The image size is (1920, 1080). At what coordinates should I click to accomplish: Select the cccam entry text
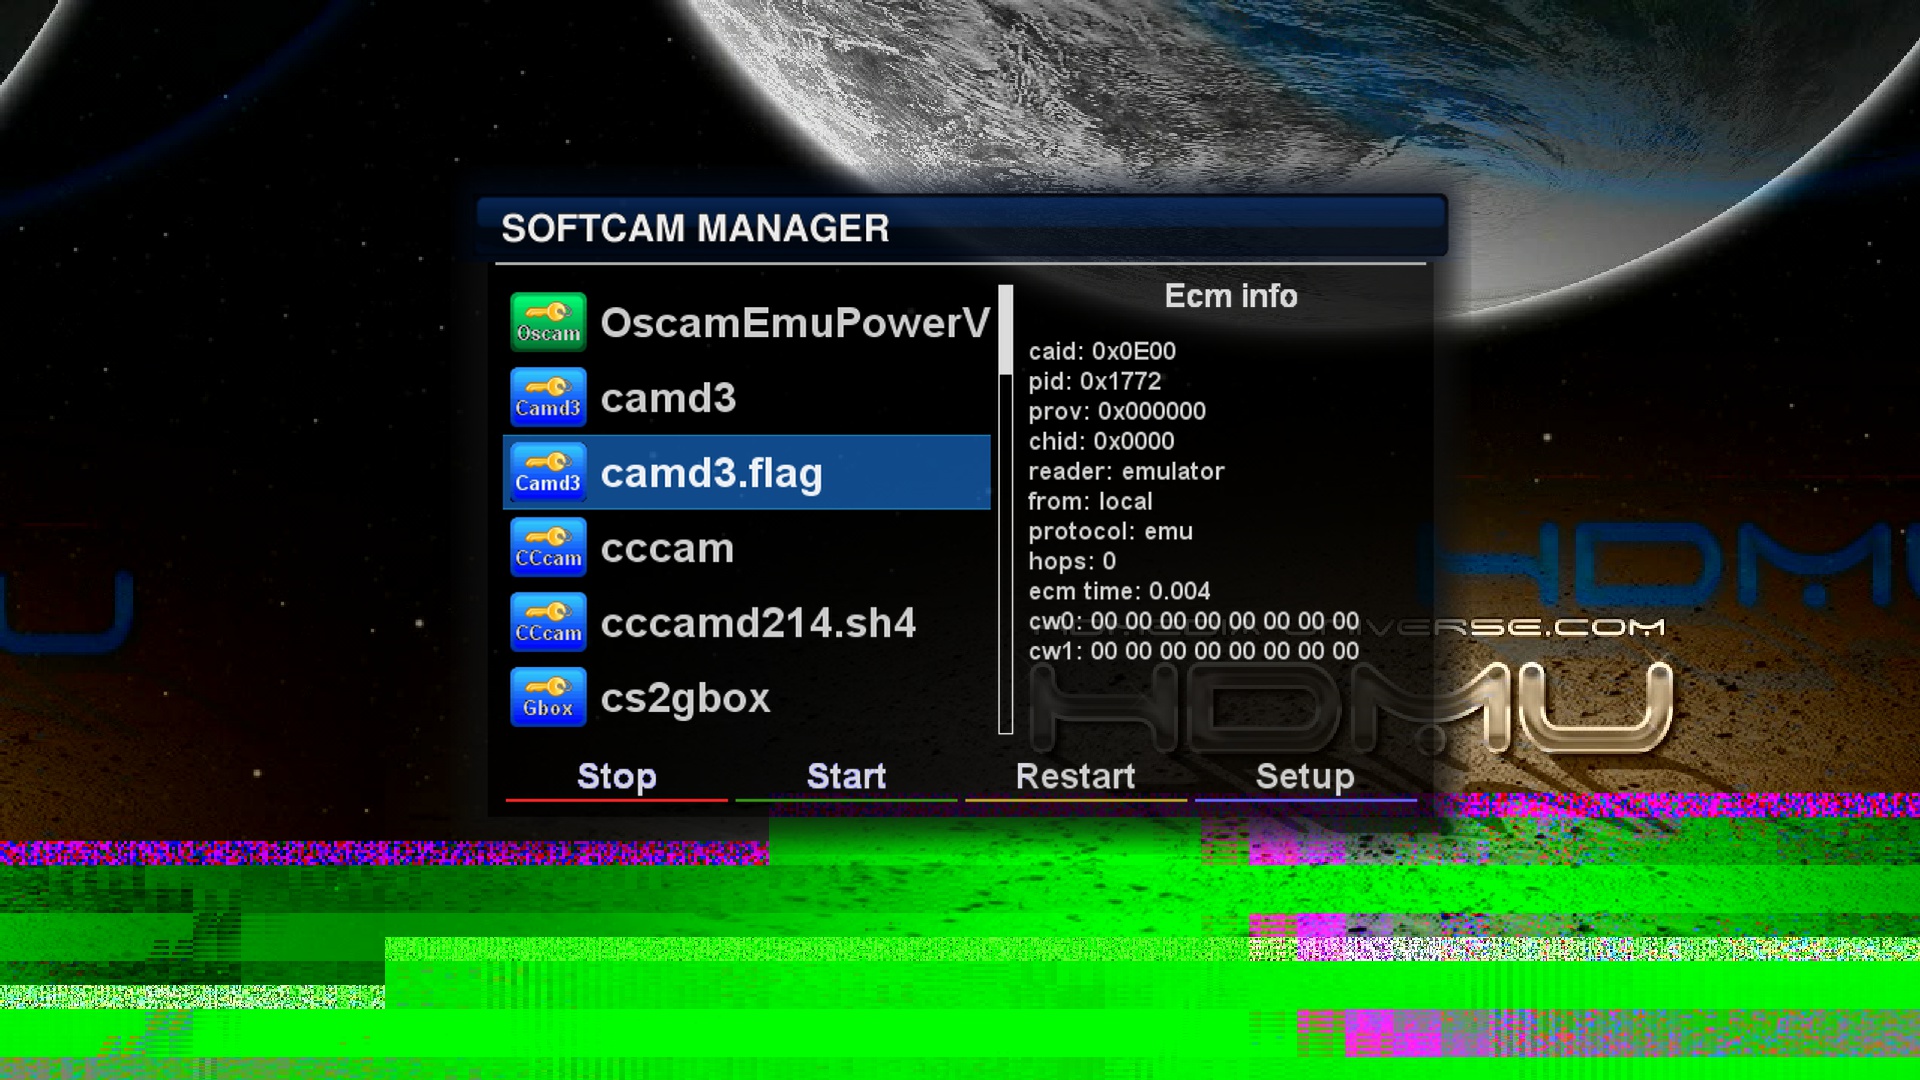point(667,548)
